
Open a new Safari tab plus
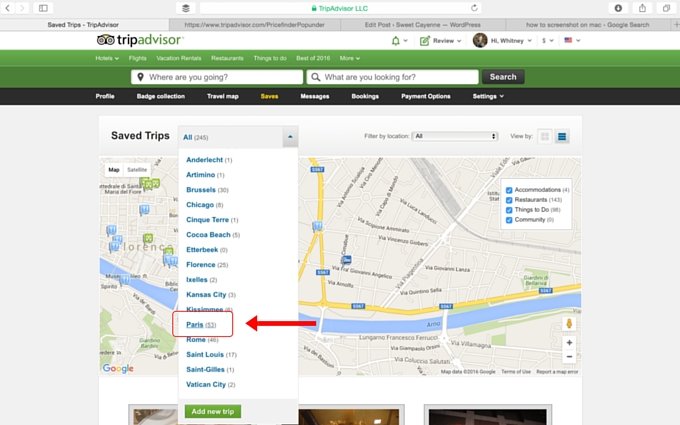coord(676,24)
